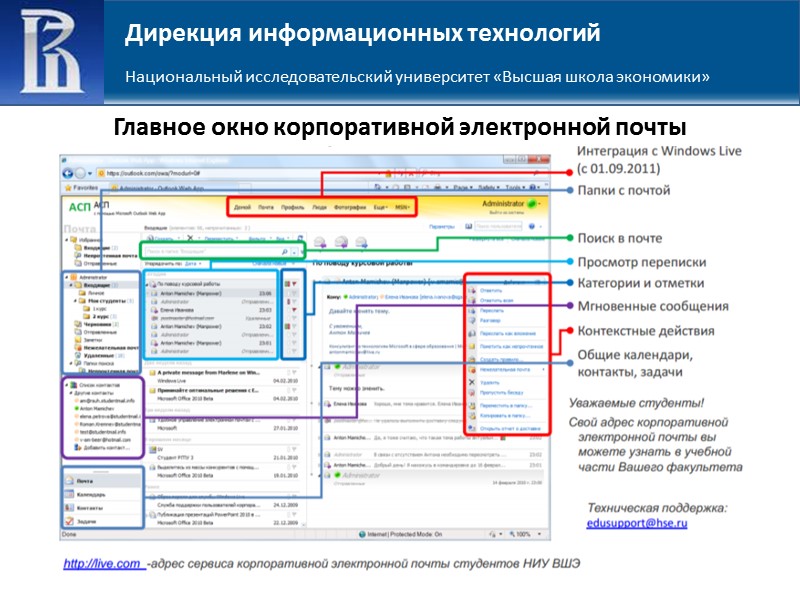Click the browser address bar with the outlook.com URL
The image size is (800, 600).
click(240, 173)
